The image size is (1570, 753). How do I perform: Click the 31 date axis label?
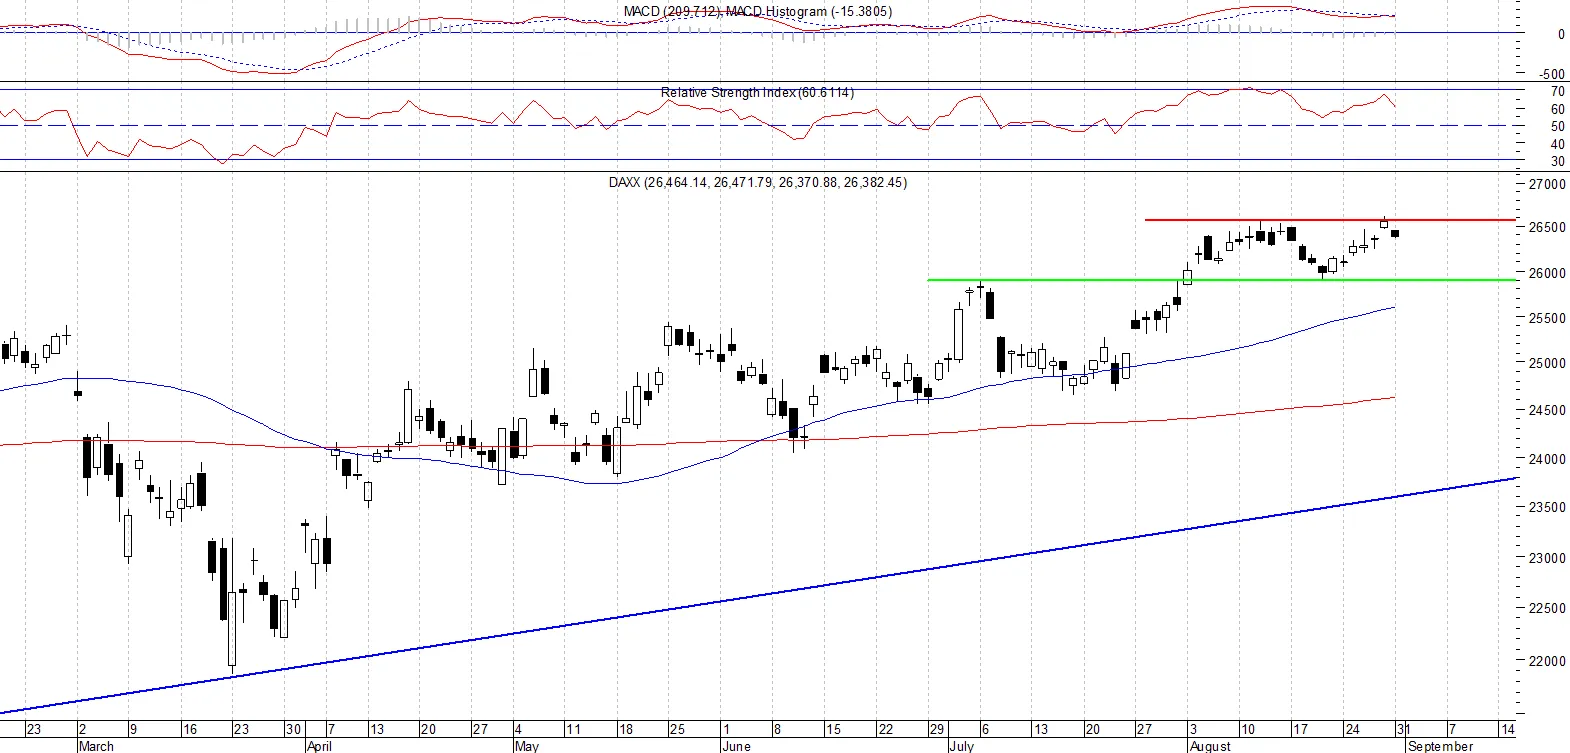(x=1403, y=729)
